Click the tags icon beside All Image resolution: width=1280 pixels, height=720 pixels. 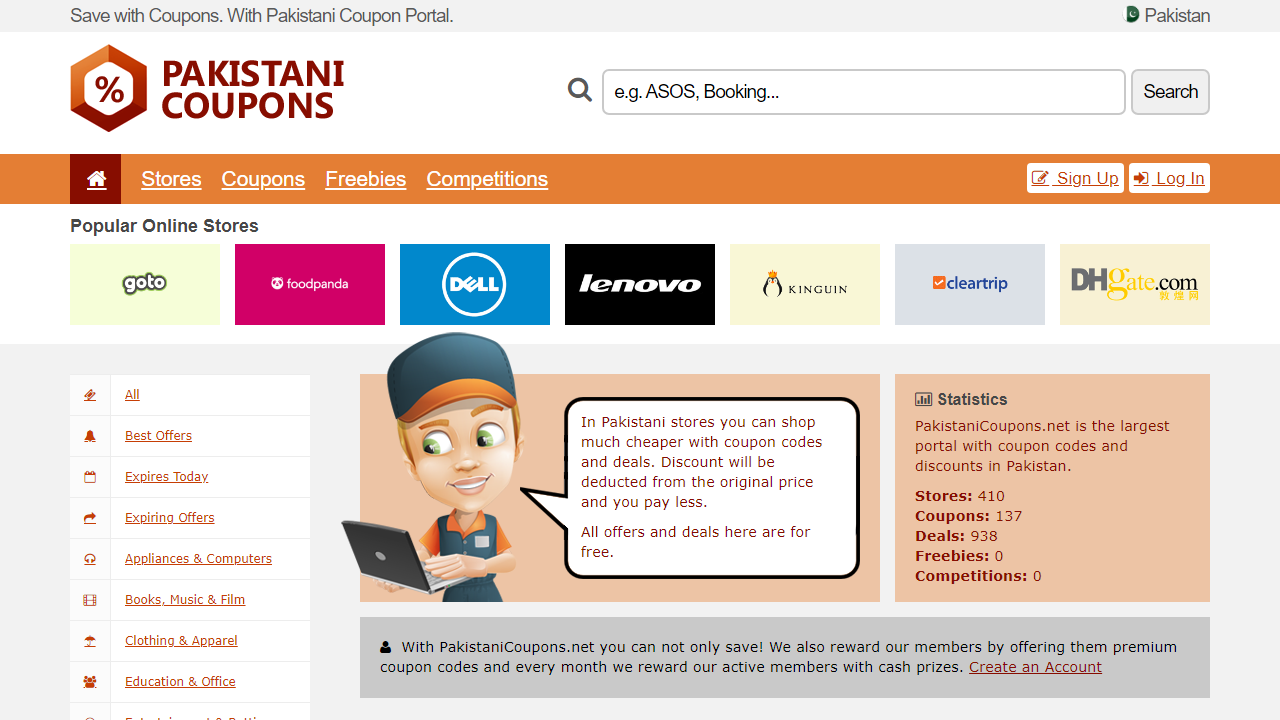pyautogui.click(x=89, y=394)
